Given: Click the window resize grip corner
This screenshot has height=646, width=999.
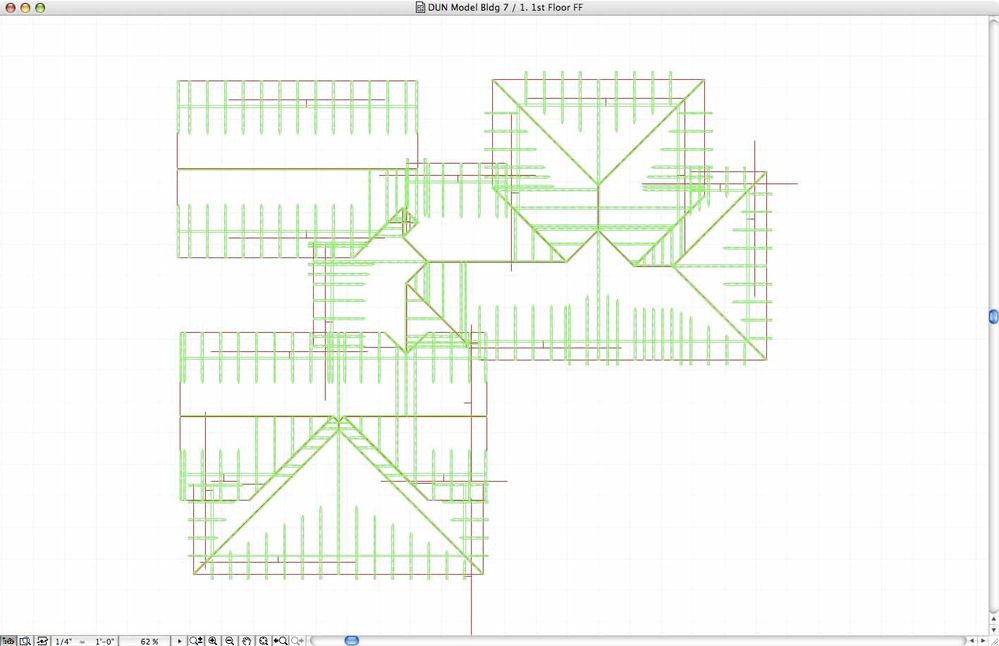Looking at the screenshot, I should pos(994,641).
